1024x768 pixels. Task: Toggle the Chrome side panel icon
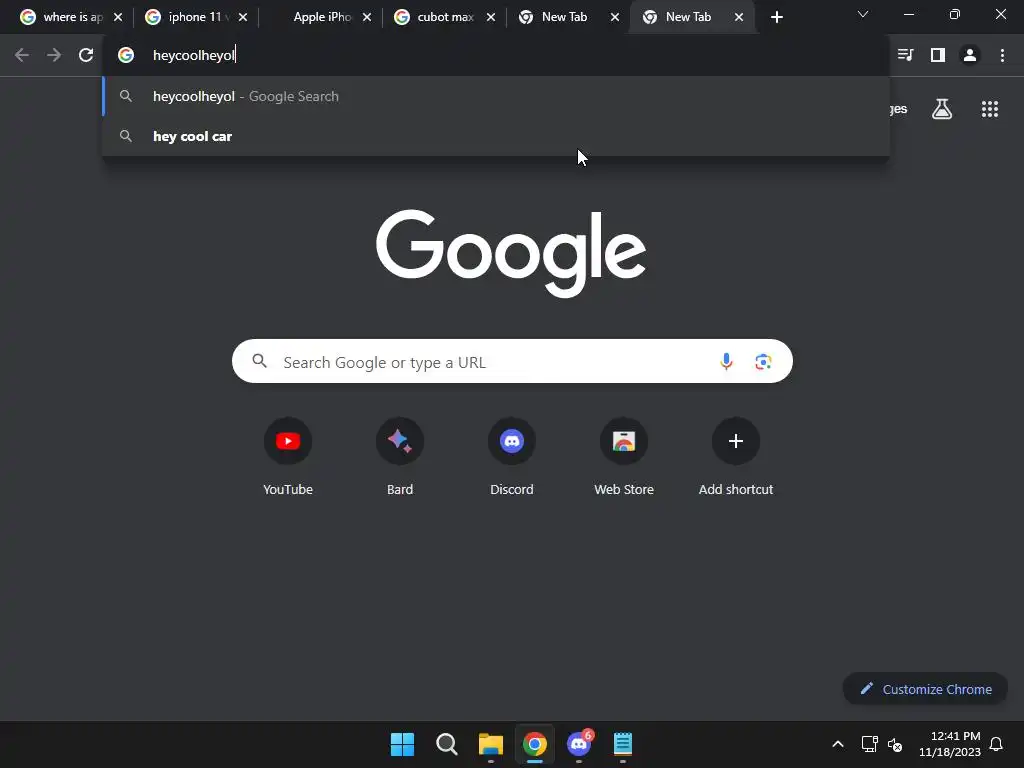938,56
